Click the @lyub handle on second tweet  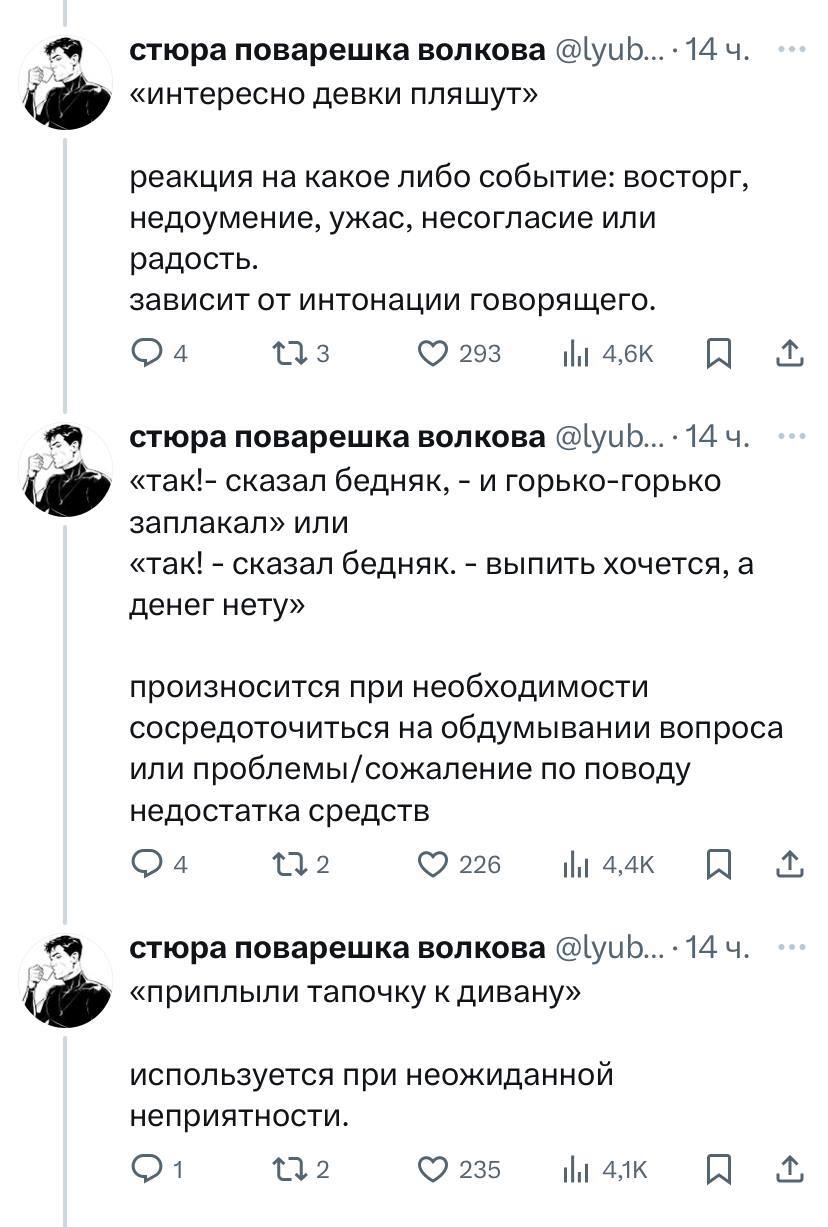coord(608,438)
